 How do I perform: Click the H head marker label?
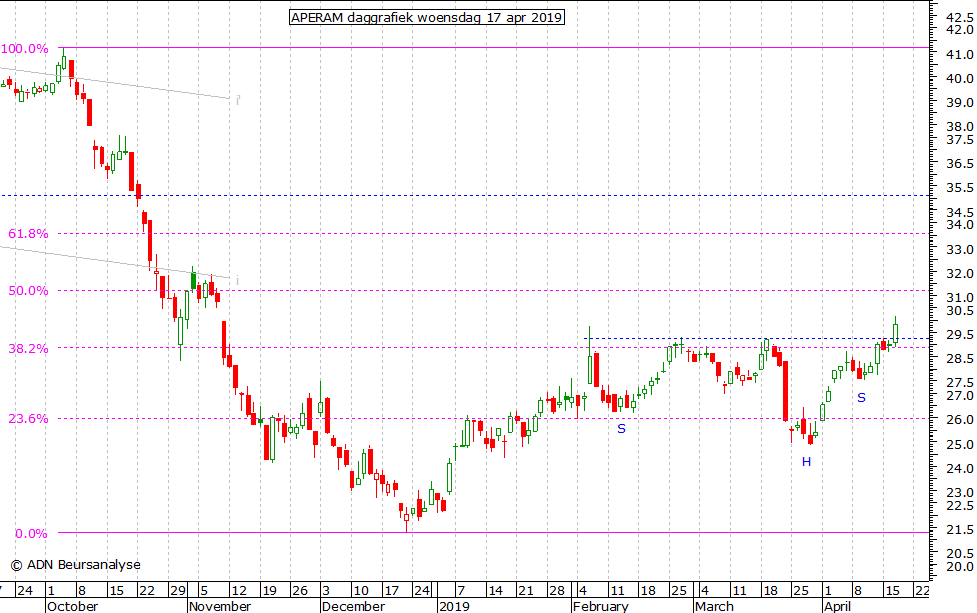pyautogui.click(x=806, y=462)
